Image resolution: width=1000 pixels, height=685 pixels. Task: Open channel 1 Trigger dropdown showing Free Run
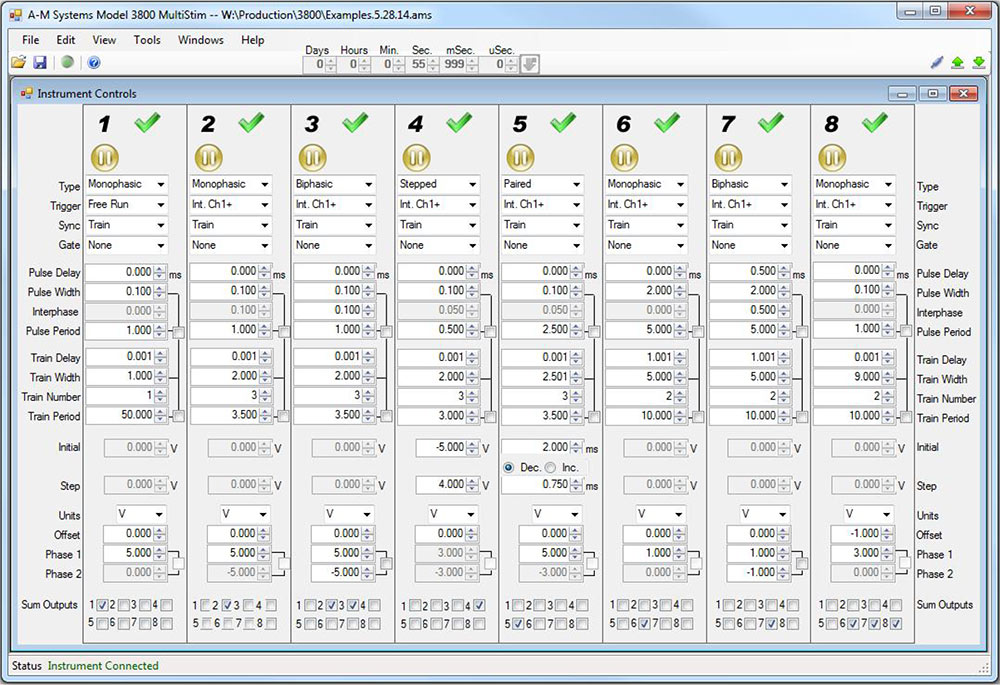point(126,205)
